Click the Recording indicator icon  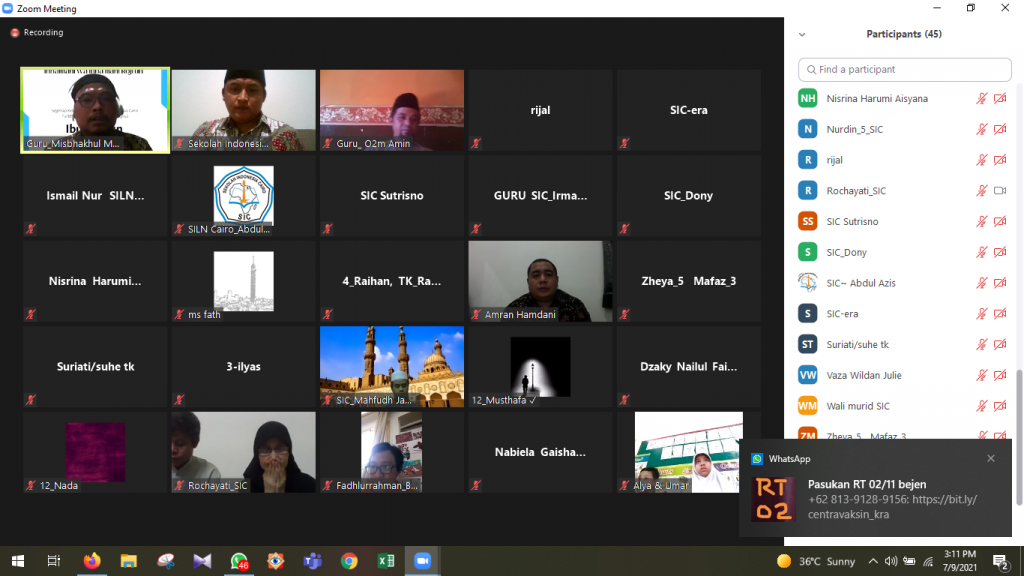(15, 33)
